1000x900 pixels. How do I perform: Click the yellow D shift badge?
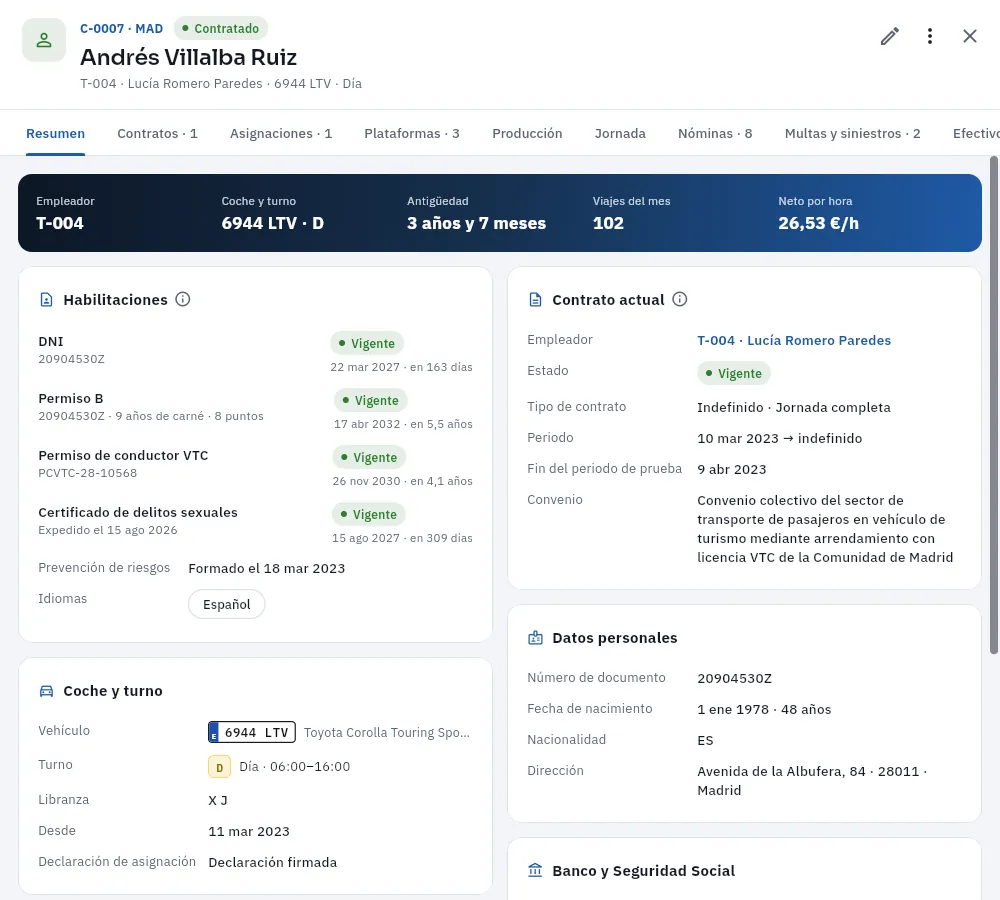(219, 767)
